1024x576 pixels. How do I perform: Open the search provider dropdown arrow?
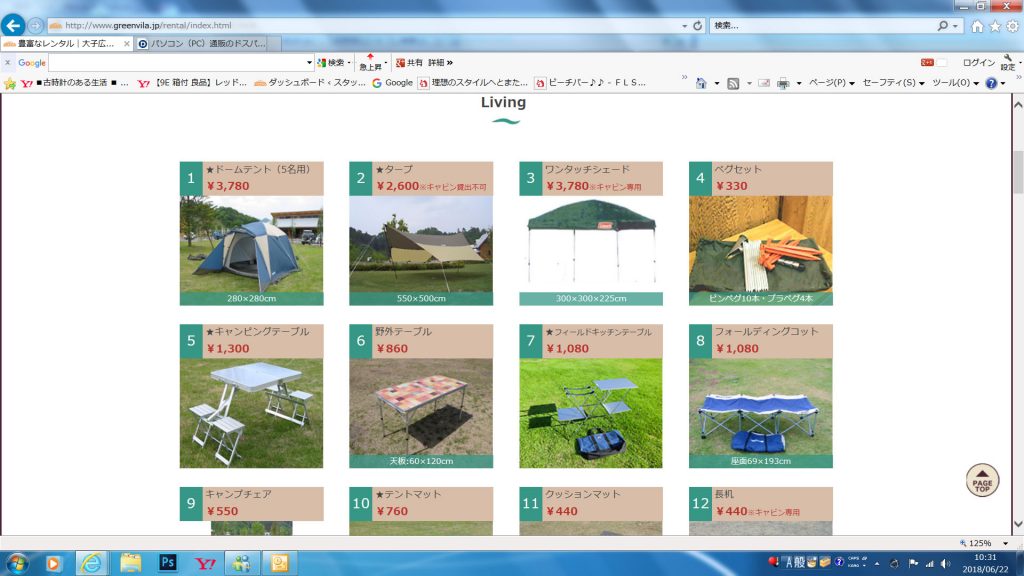[955, 26]
